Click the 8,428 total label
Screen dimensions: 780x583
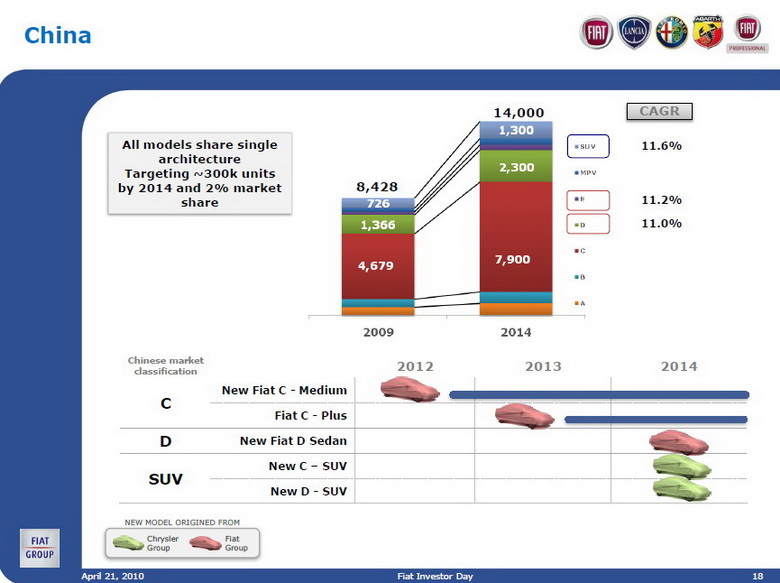tap(377, 187)
